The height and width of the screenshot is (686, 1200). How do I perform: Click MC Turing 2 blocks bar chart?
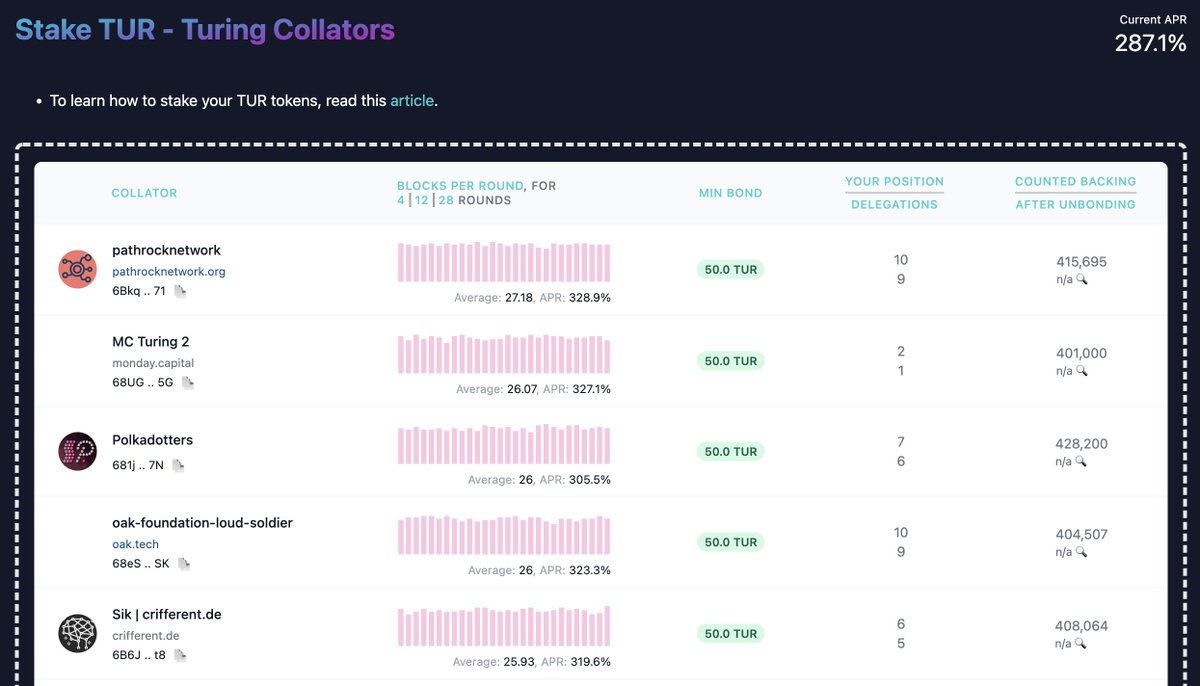[504, 354]
